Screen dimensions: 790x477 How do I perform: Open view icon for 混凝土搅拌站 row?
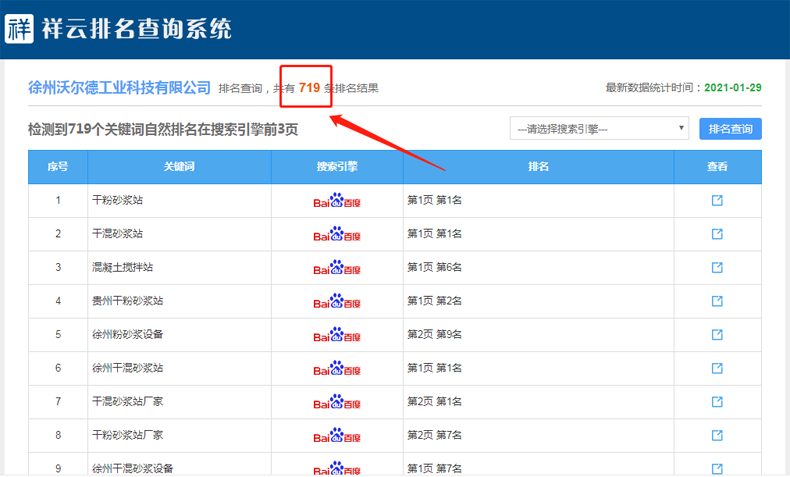click(717, 267)
